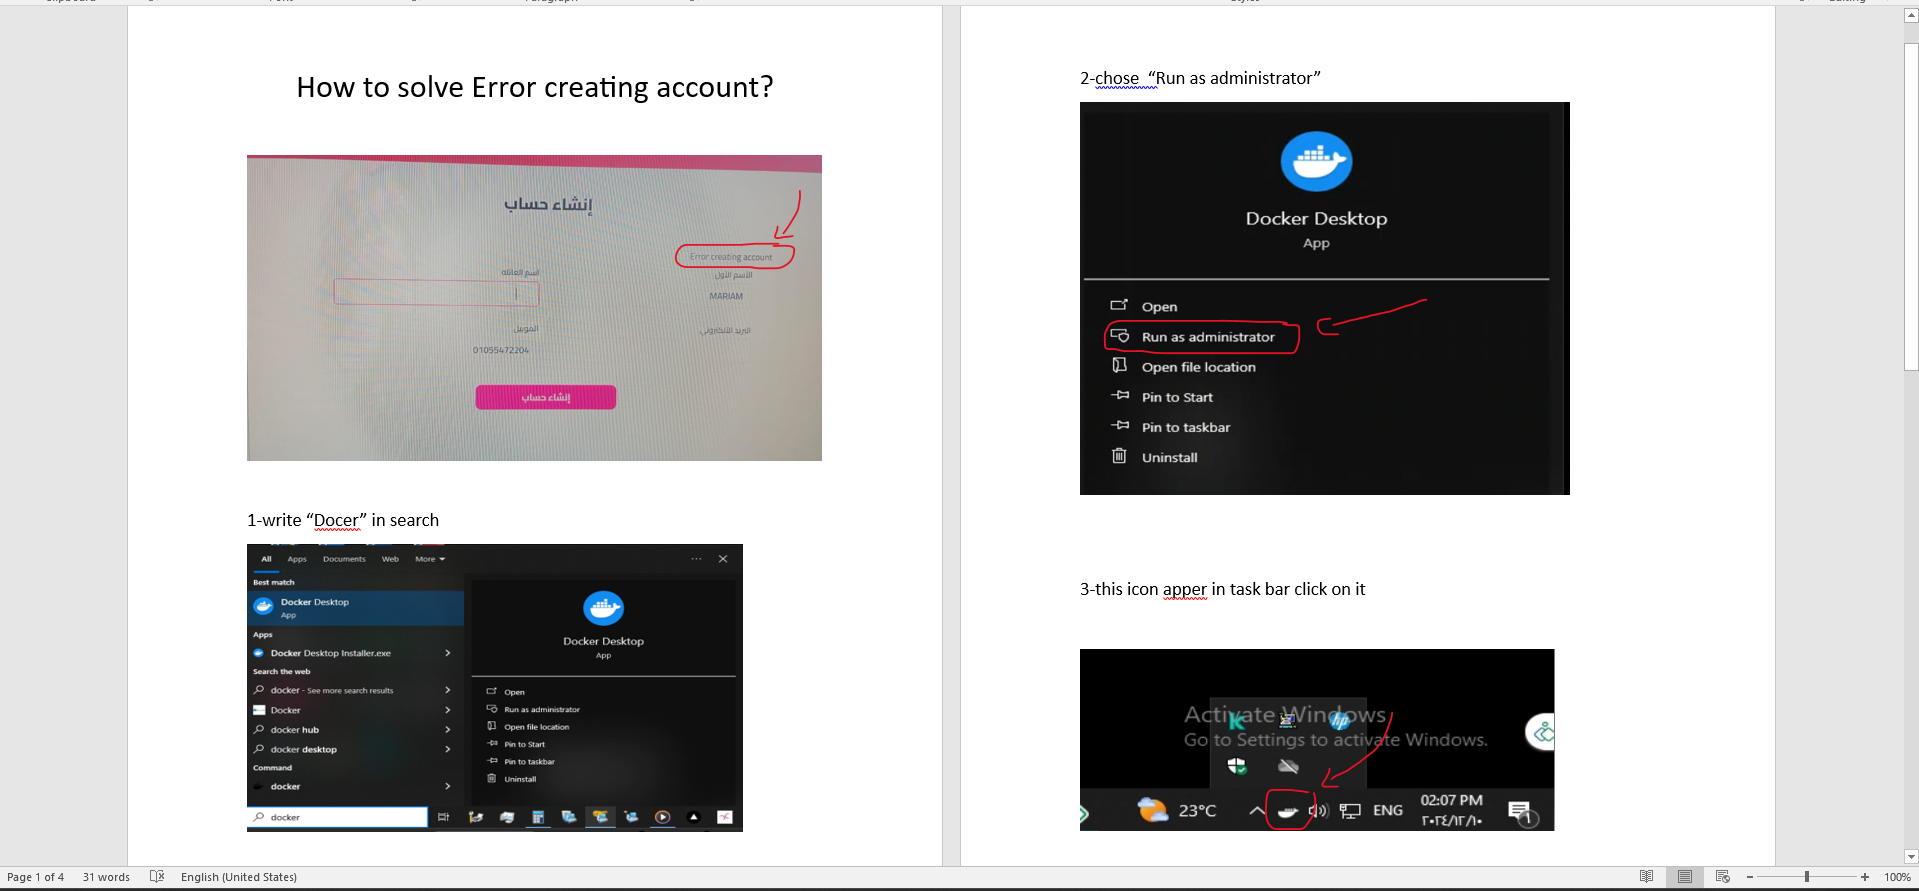This screenshot has width=1919, height=891.
Task: Adjust the zoom slider handle
Action: tap(1807, 877)
